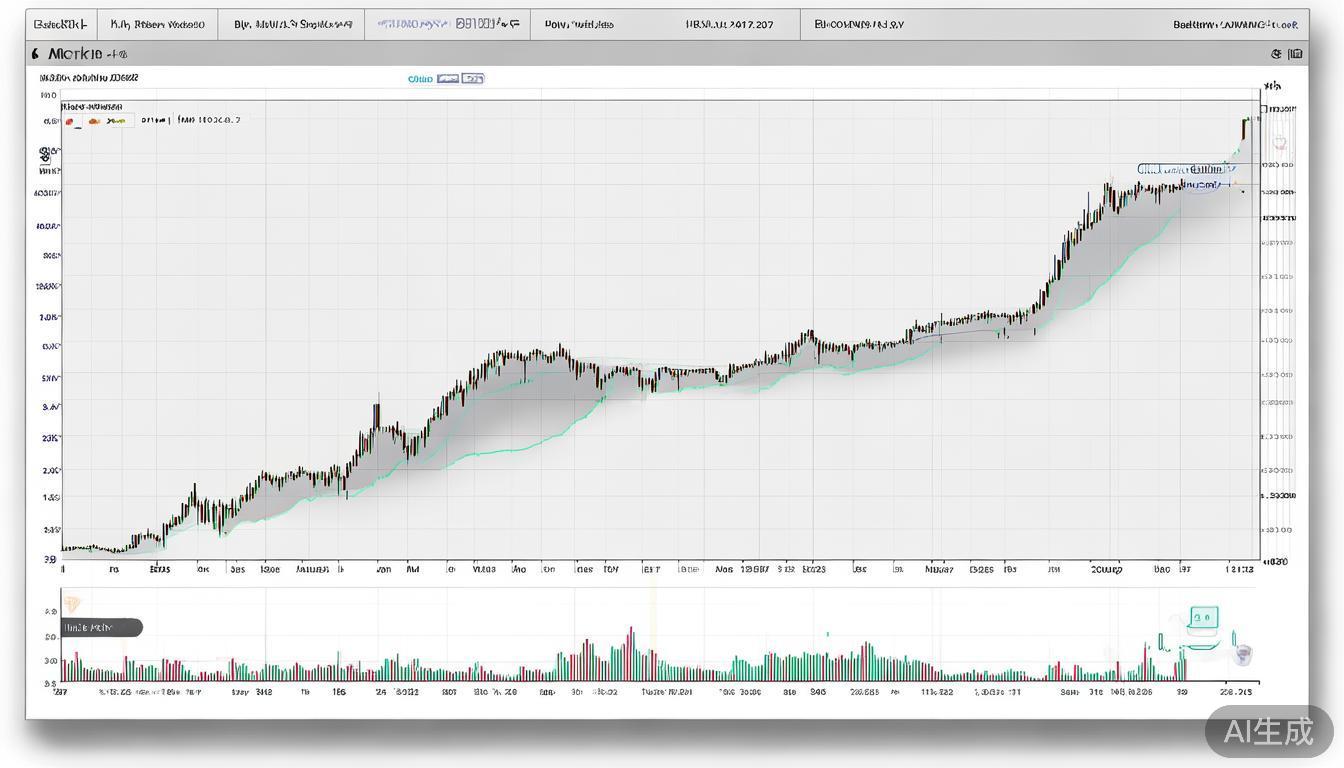Image resolution: width=1344 pixels, height=768 pixels.
Task: Click the red indicator icon in chart legend
Action: click(70, 121)
